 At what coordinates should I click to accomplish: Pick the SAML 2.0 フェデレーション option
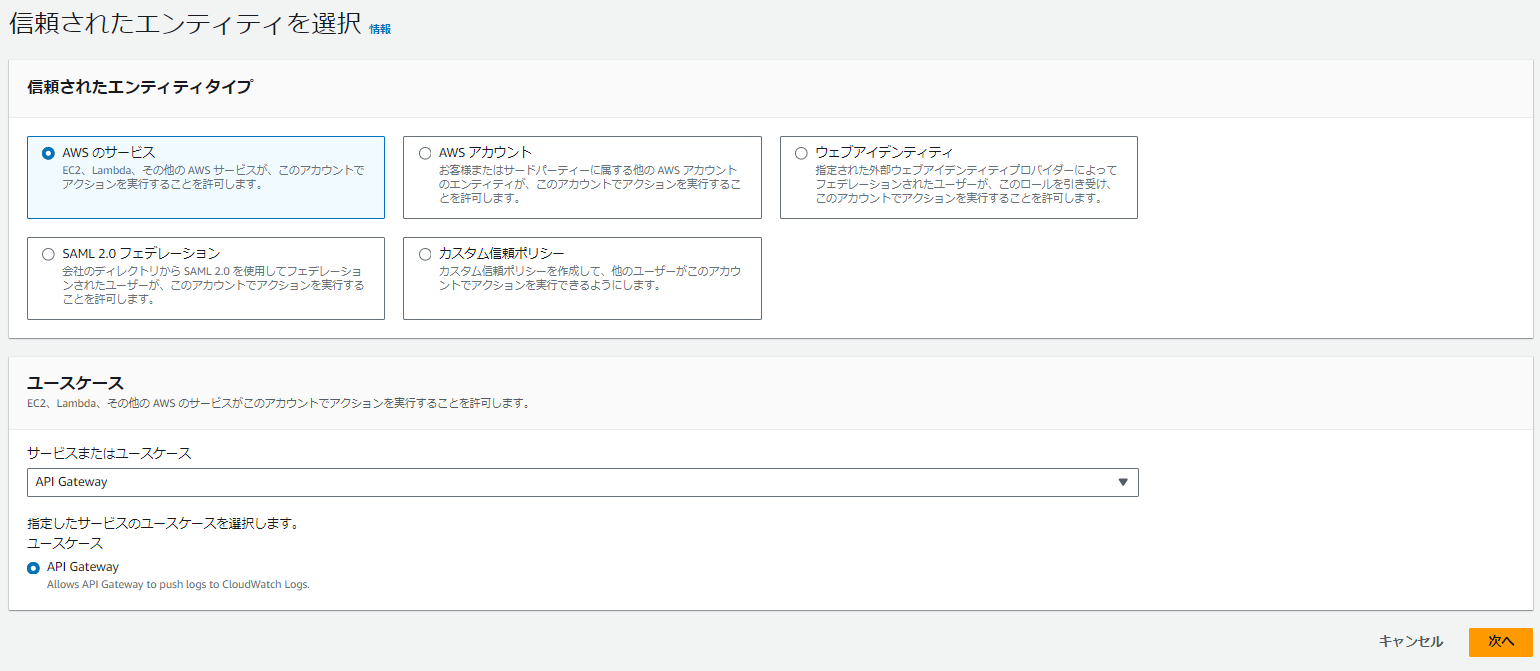pyautogui.click(x=48, y=254)
